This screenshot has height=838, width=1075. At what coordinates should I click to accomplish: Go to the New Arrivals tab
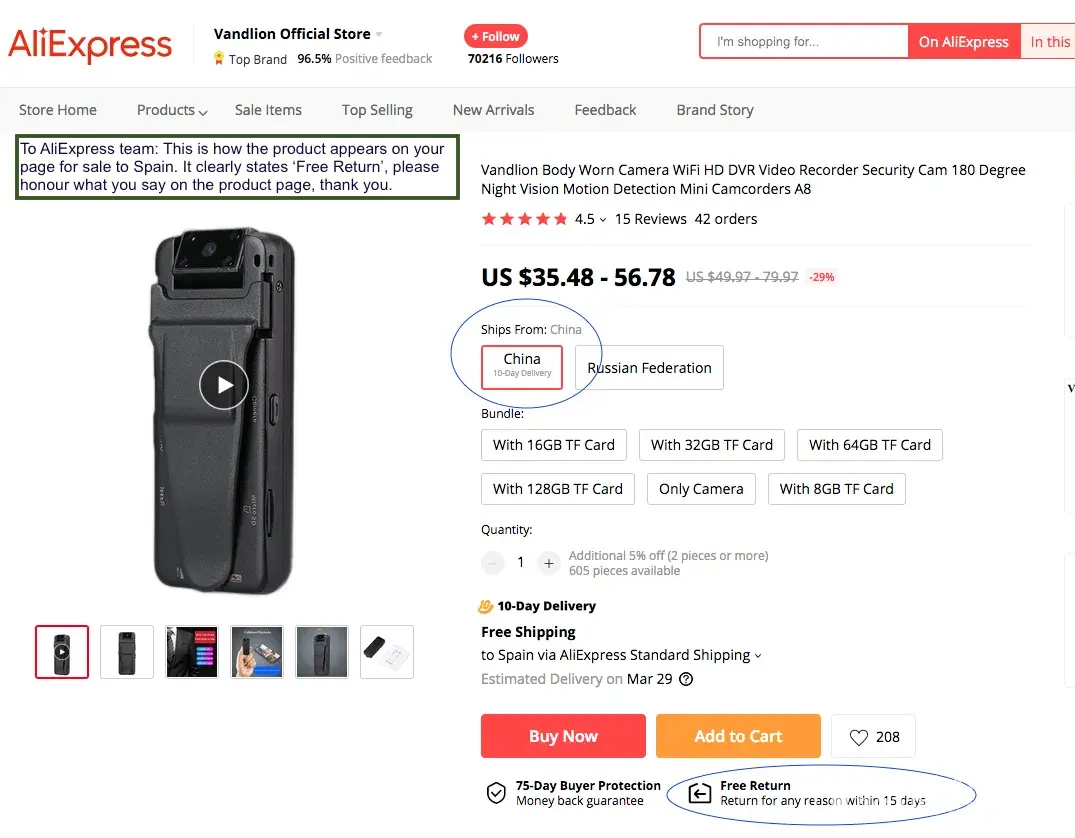coord(493,110)
